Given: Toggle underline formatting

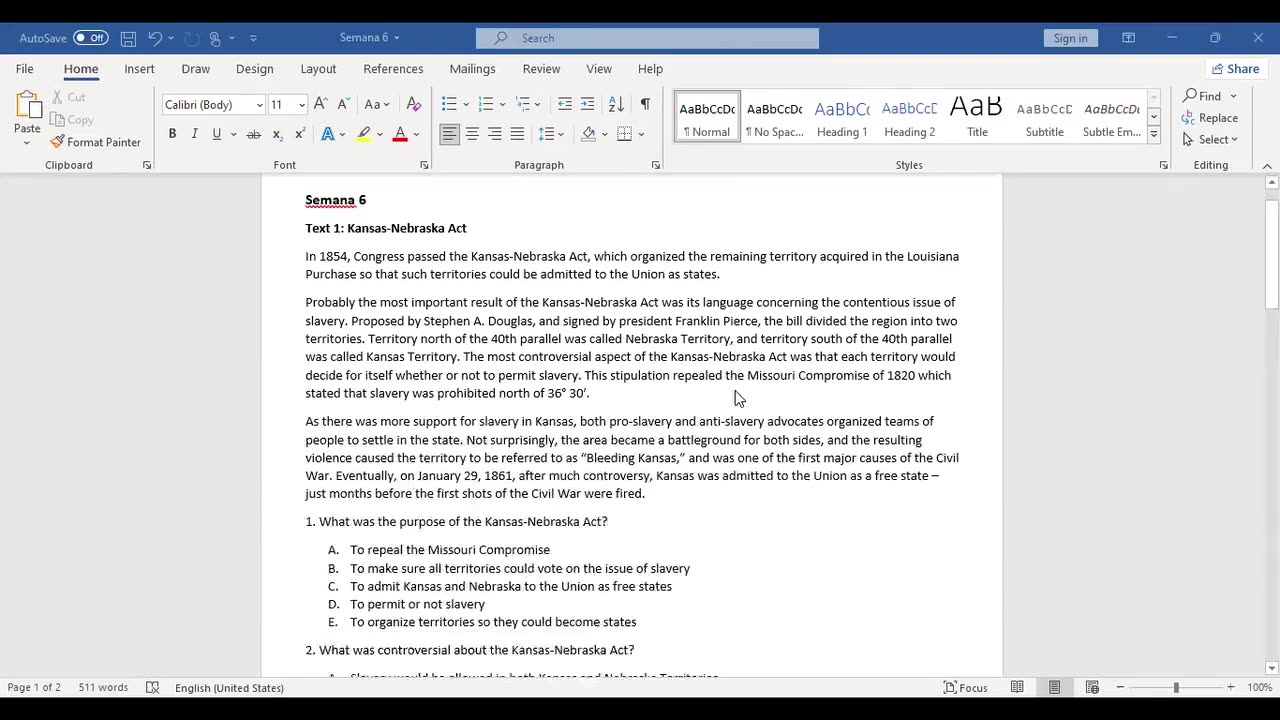Looking at the screenshot, I should tap(216, 134).
